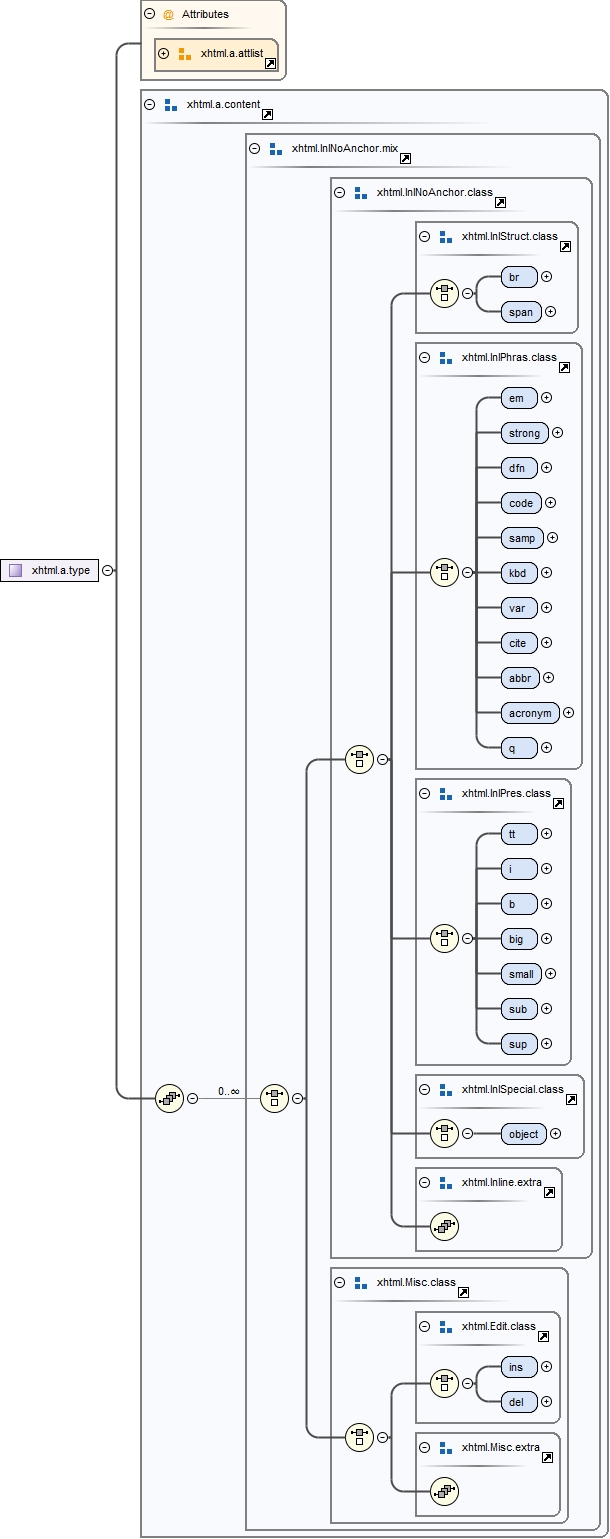This screenshot has height=1539, width=610.
Task: Select the samp element node
Action: pyautogui.click(x=522, y=538)
